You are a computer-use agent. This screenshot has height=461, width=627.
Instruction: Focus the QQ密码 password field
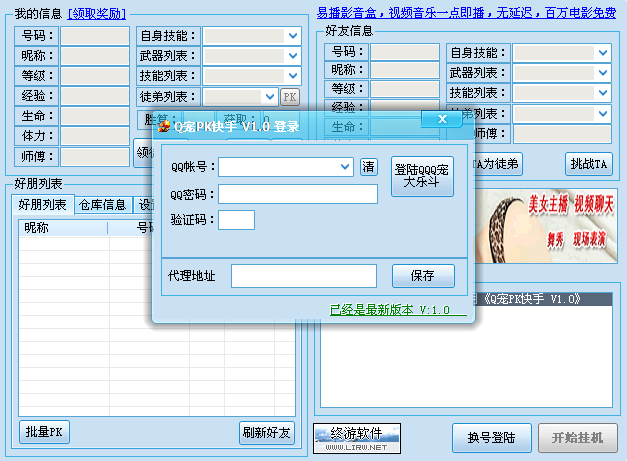(298, 194)
